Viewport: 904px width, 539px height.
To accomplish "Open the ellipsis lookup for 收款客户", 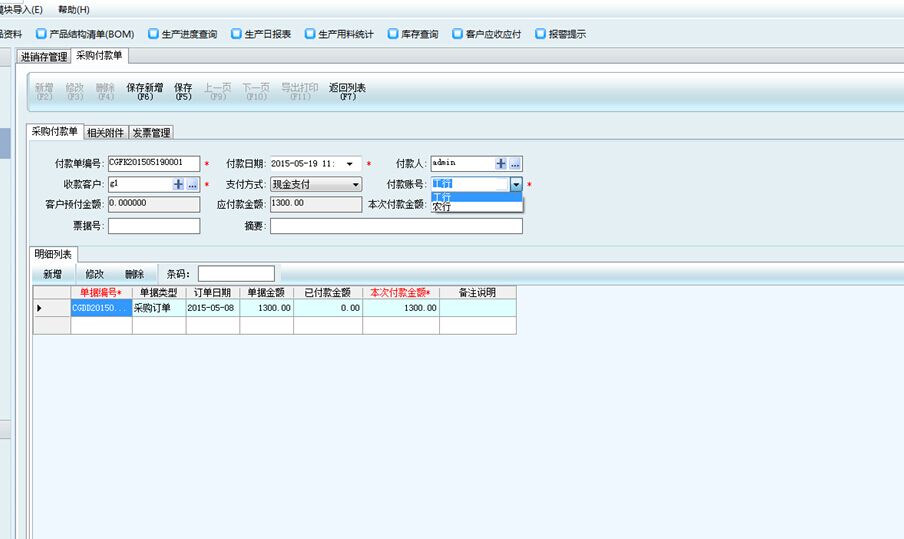I will click(192, 185).
